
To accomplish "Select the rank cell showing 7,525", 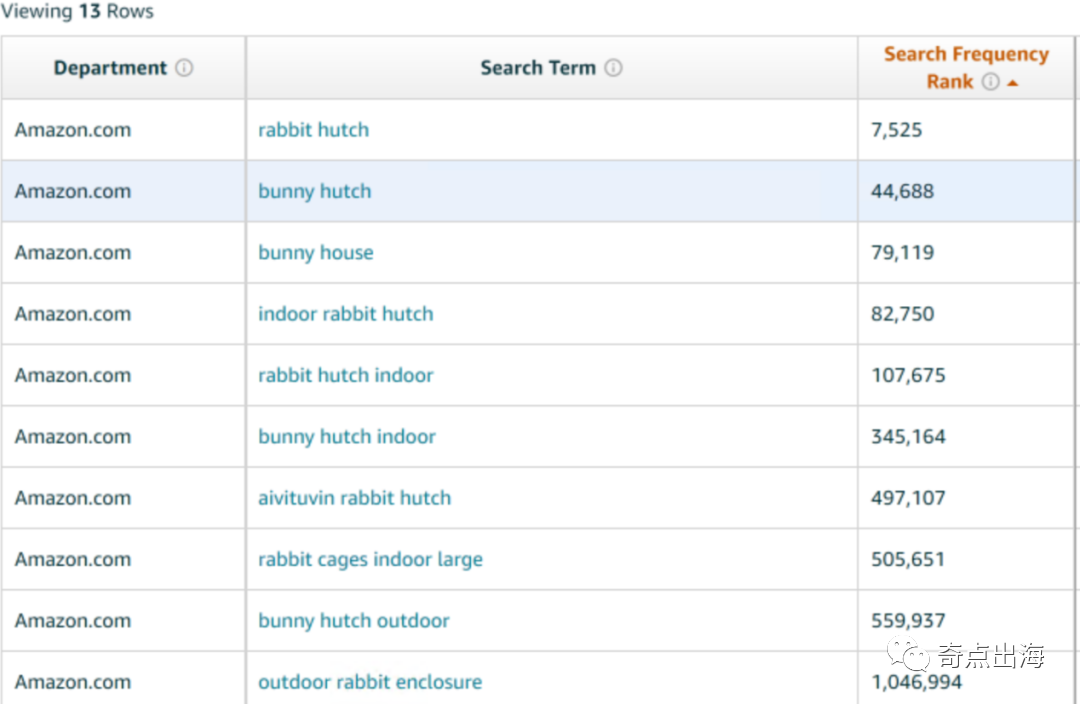I will pos(896,130).
